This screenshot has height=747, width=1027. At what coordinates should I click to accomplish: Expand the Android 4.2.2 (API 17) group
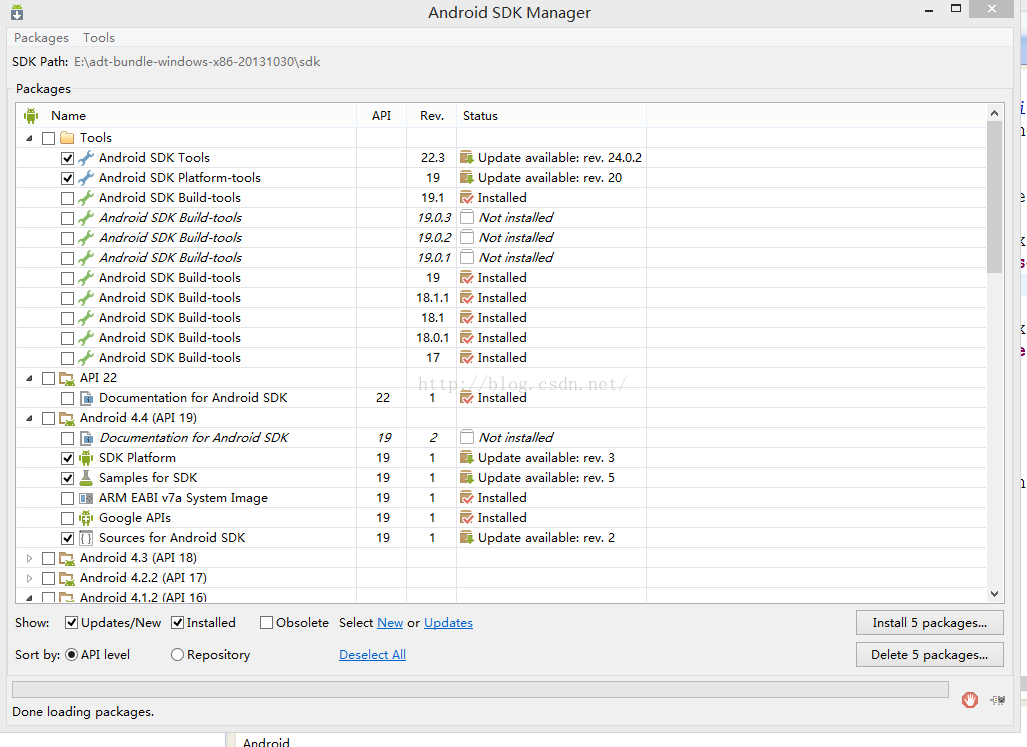pos(29,579)
